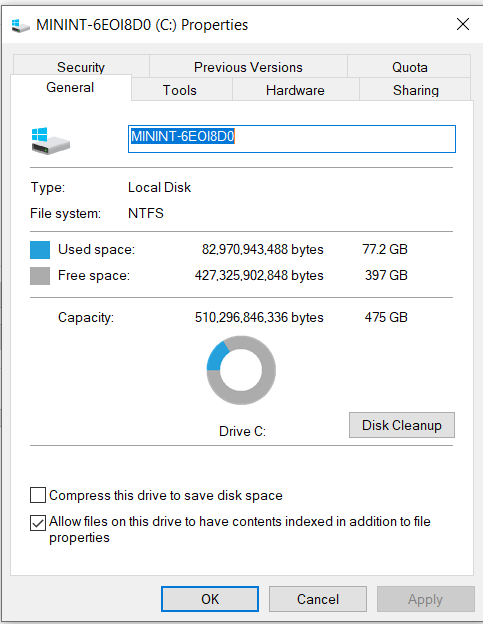Open the Previous Versions tab
Viewport: 483px width, 624px height.
tap(248, 66)
